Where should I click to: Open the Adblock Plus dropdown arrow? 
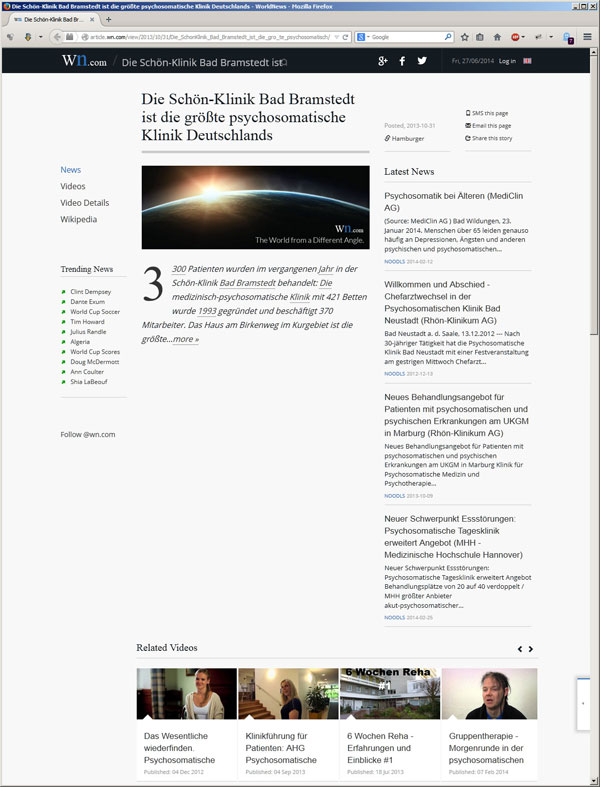[x=523, y=37]
